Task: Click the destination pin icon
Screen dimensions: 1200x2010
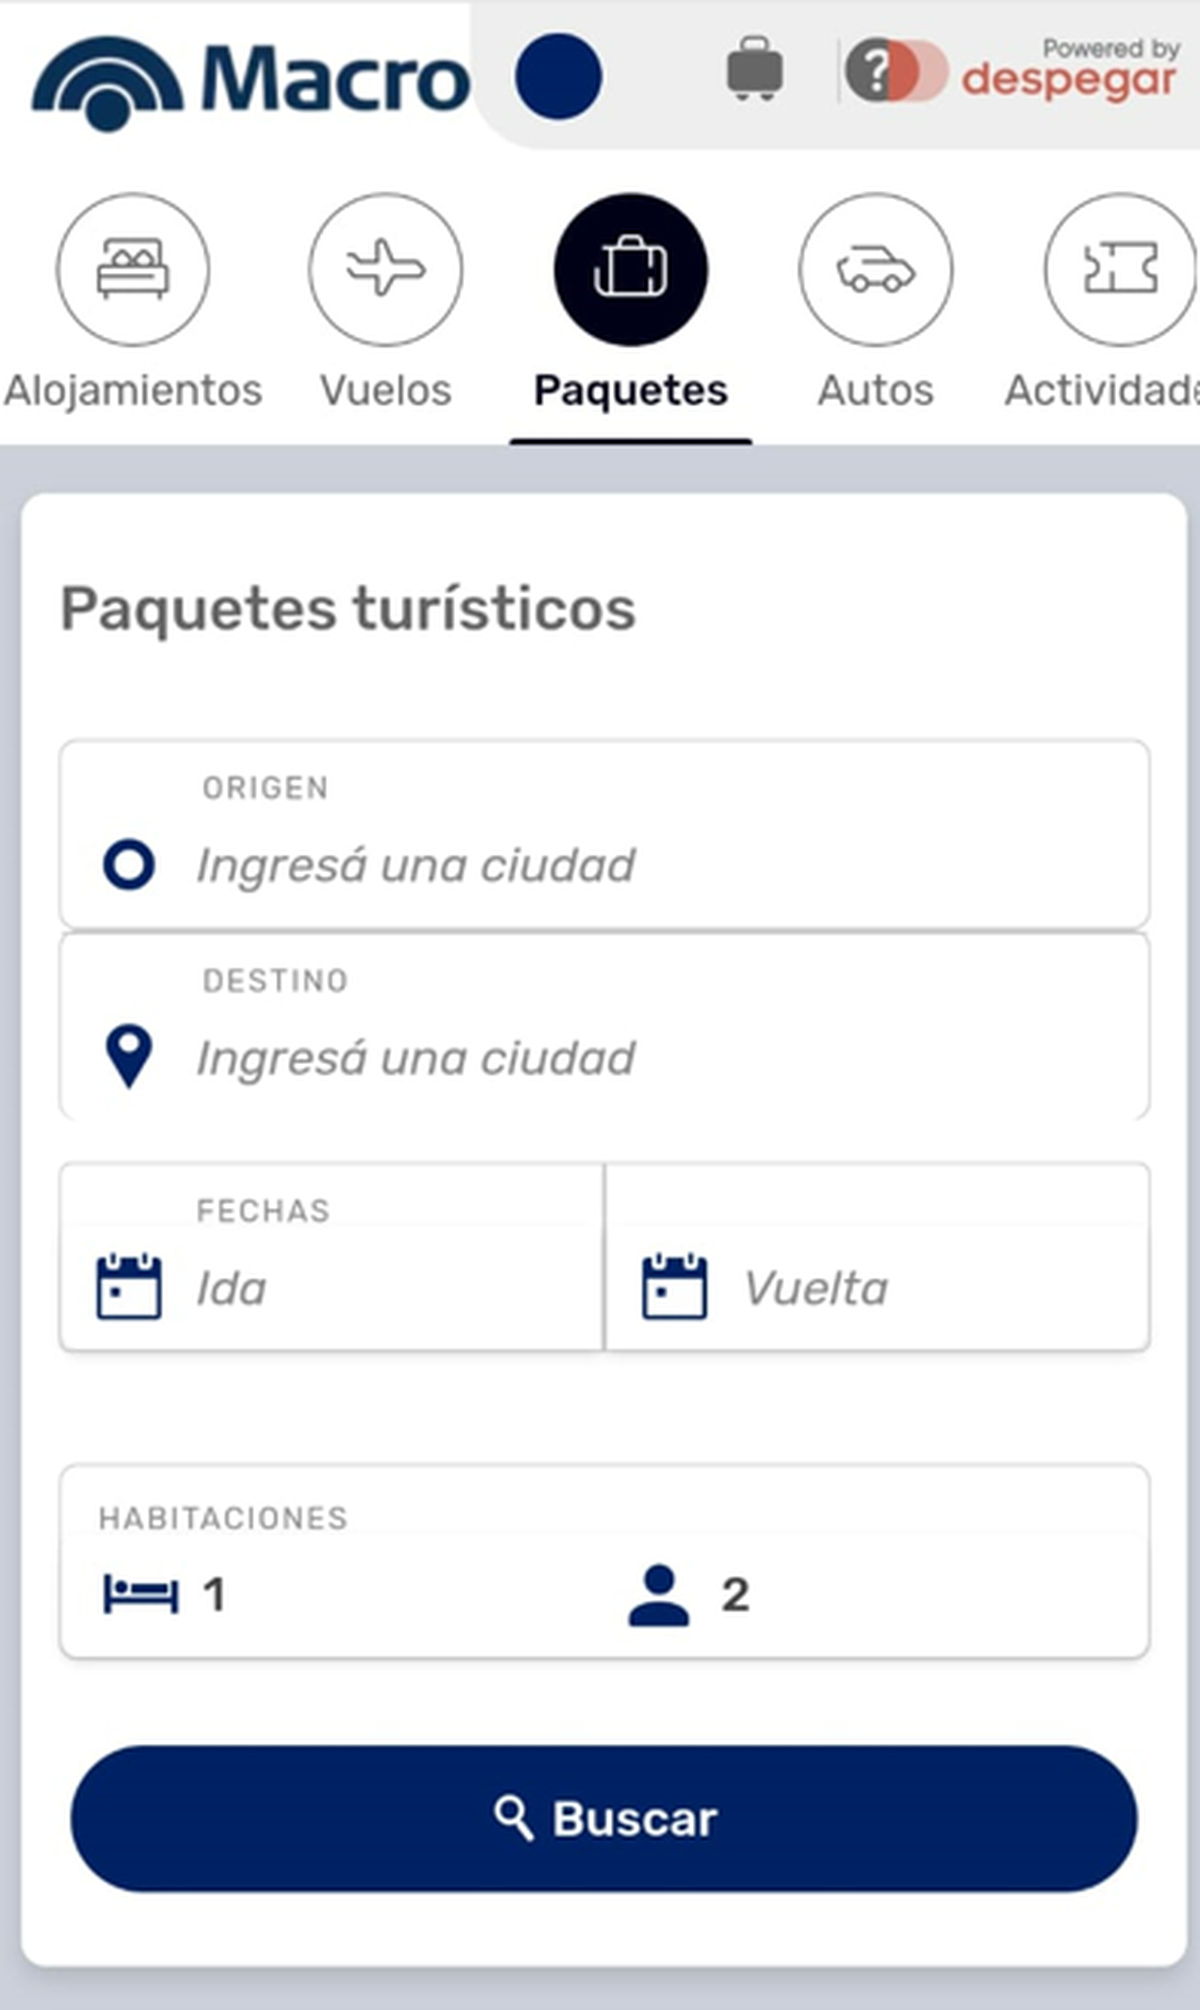Action: (129, 1056)
